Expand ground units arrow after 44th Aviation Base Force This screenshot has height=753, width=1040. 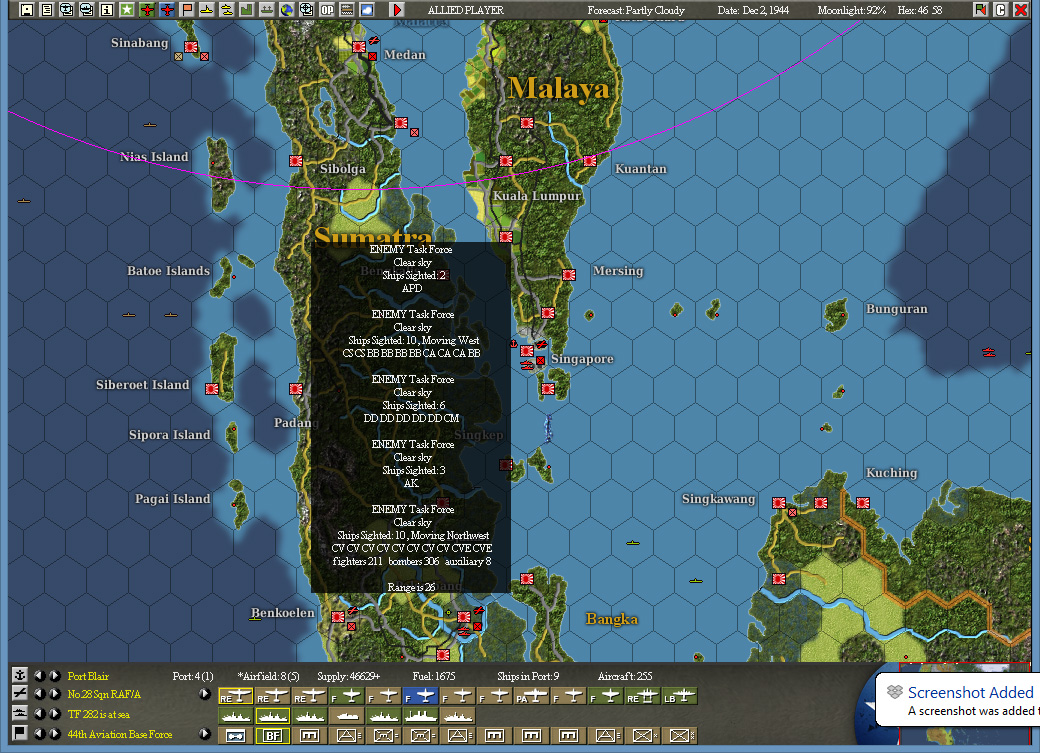point(204,734)
